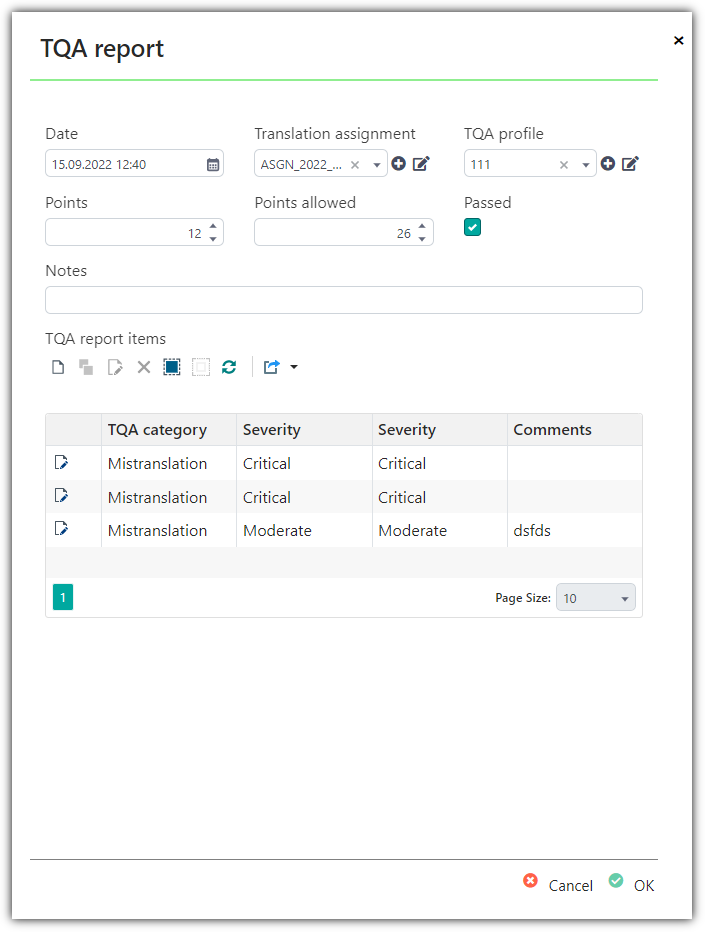705x932 pixels.
Task: Increase Points value with up arrow
Action: [213, 226]
